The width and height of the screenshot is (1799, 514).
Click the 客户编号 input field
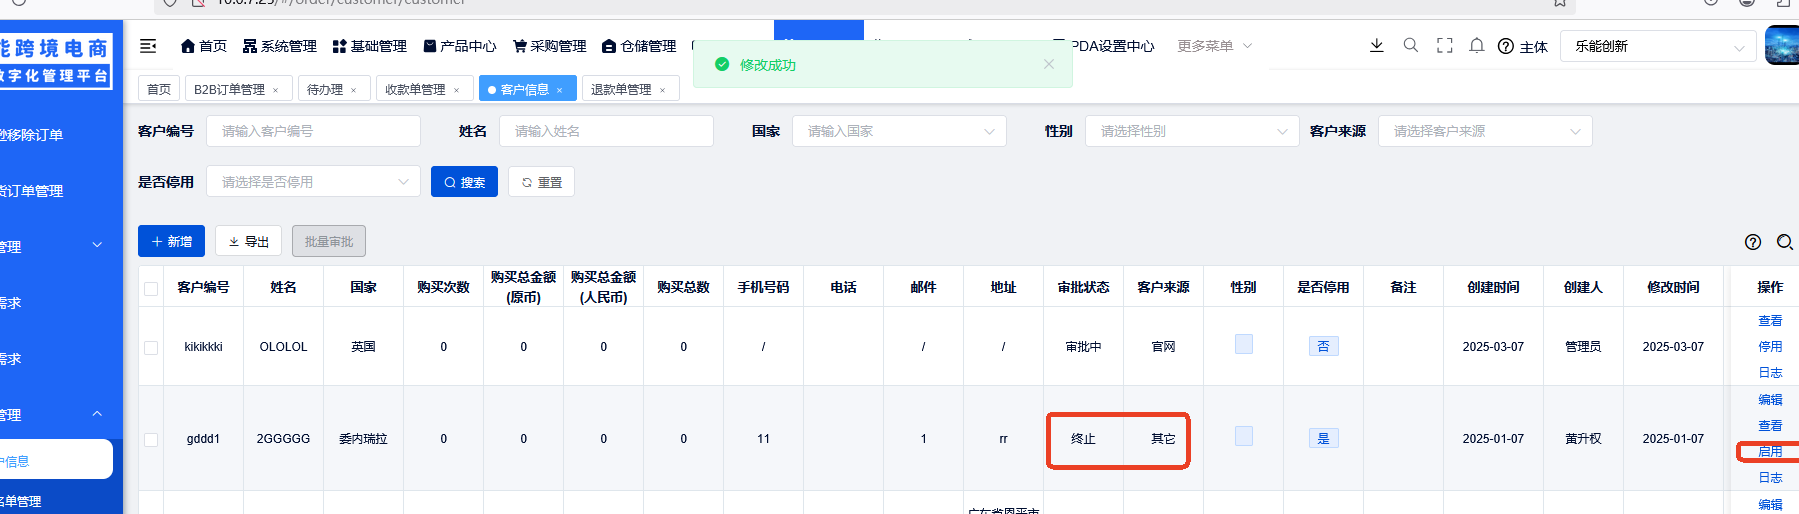312,131
